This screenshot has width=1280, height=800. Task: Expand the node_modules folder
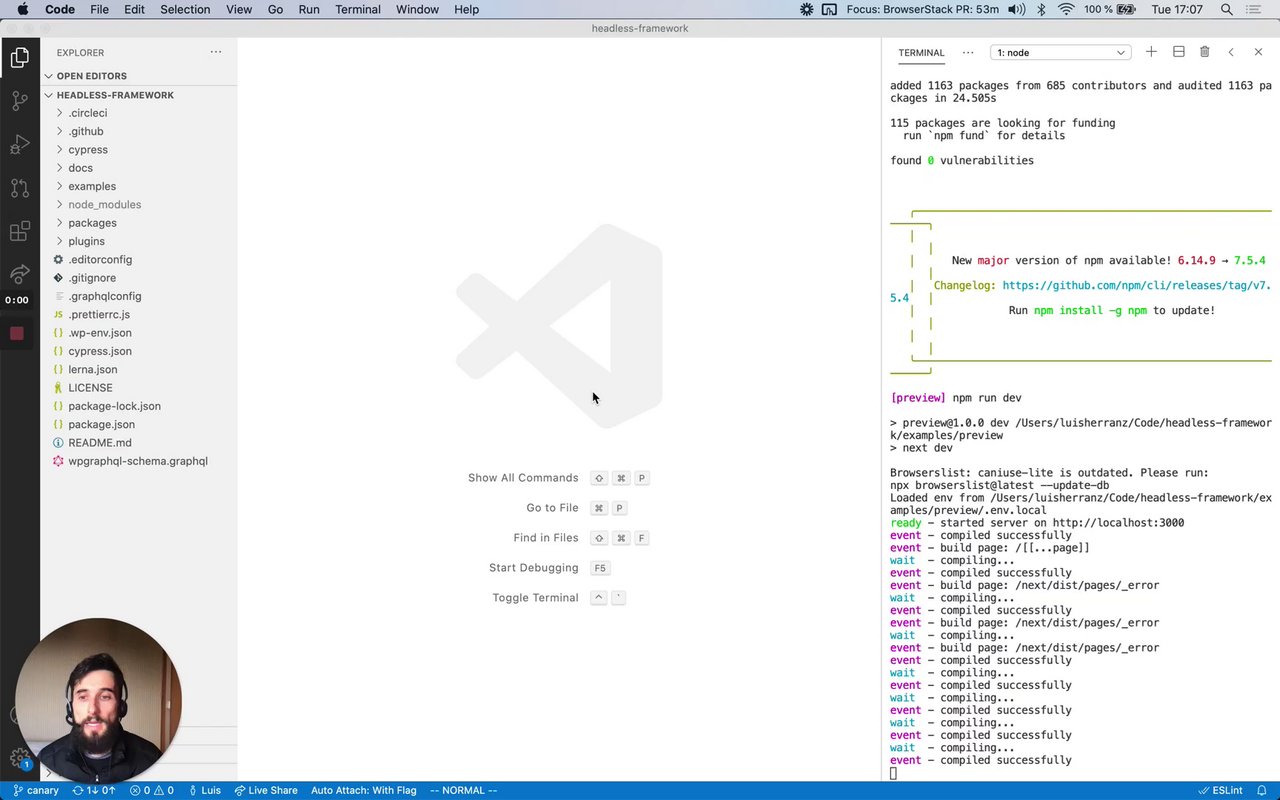(138, 204)
